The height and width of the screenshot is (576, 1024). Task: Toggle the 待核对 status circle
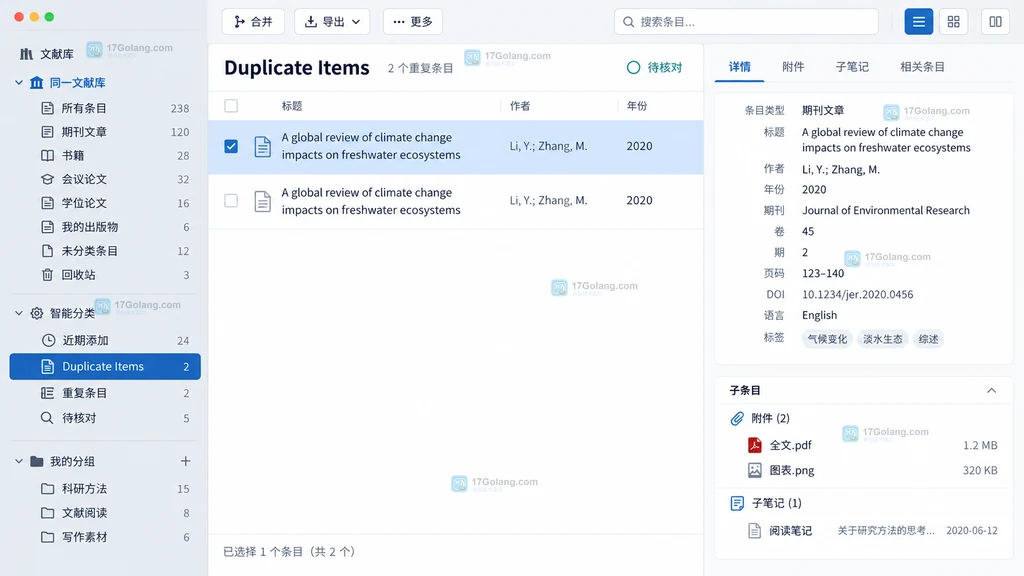point(633,67)
